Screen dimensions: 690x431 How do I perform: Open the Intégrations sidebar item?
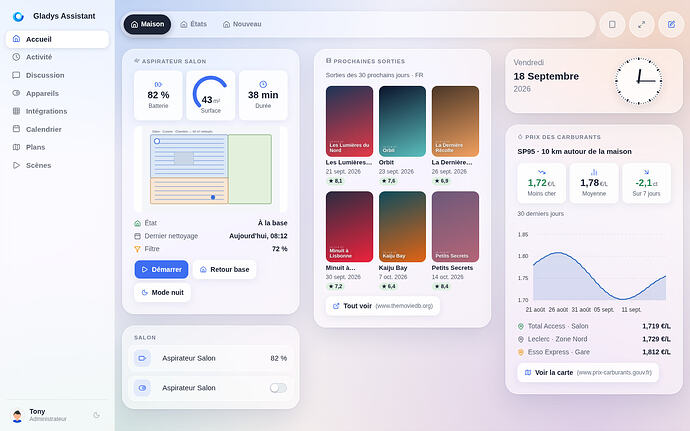point(57,111)
